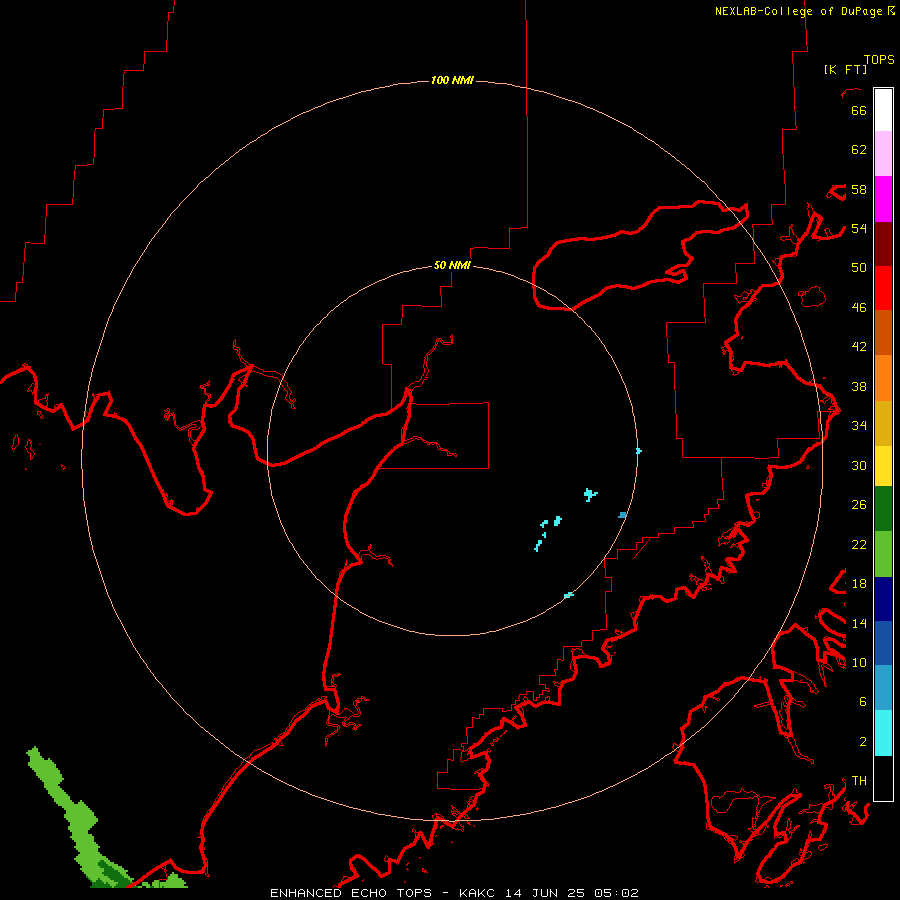Click the '10' legend value label

[x=859, y=663]
